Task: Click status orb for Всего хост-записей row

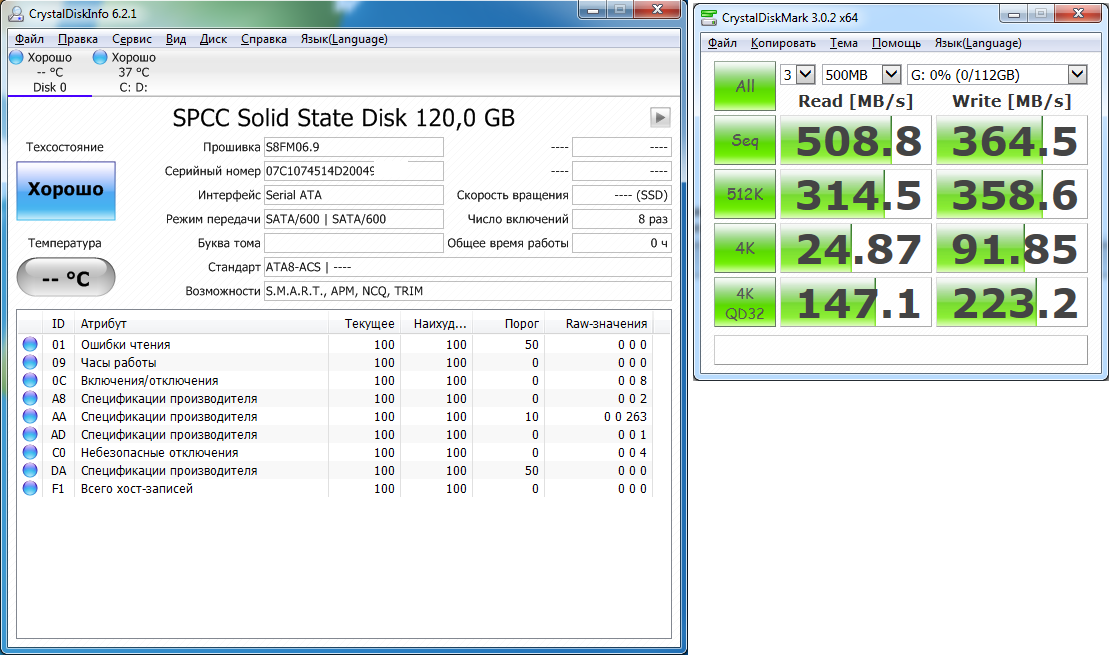Action: (30, 489)
